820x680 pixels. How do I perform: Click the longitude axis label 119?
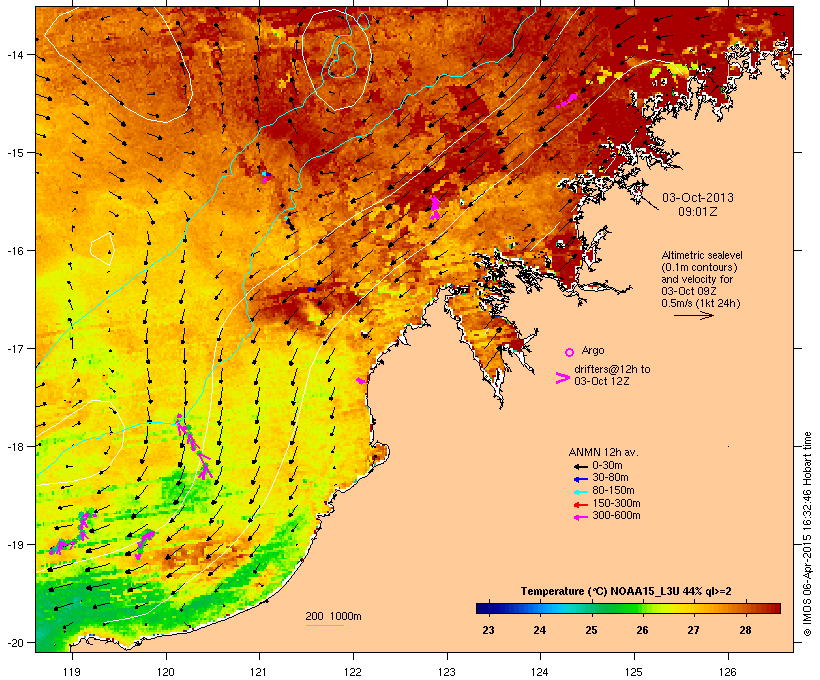[x=72, y=672]
